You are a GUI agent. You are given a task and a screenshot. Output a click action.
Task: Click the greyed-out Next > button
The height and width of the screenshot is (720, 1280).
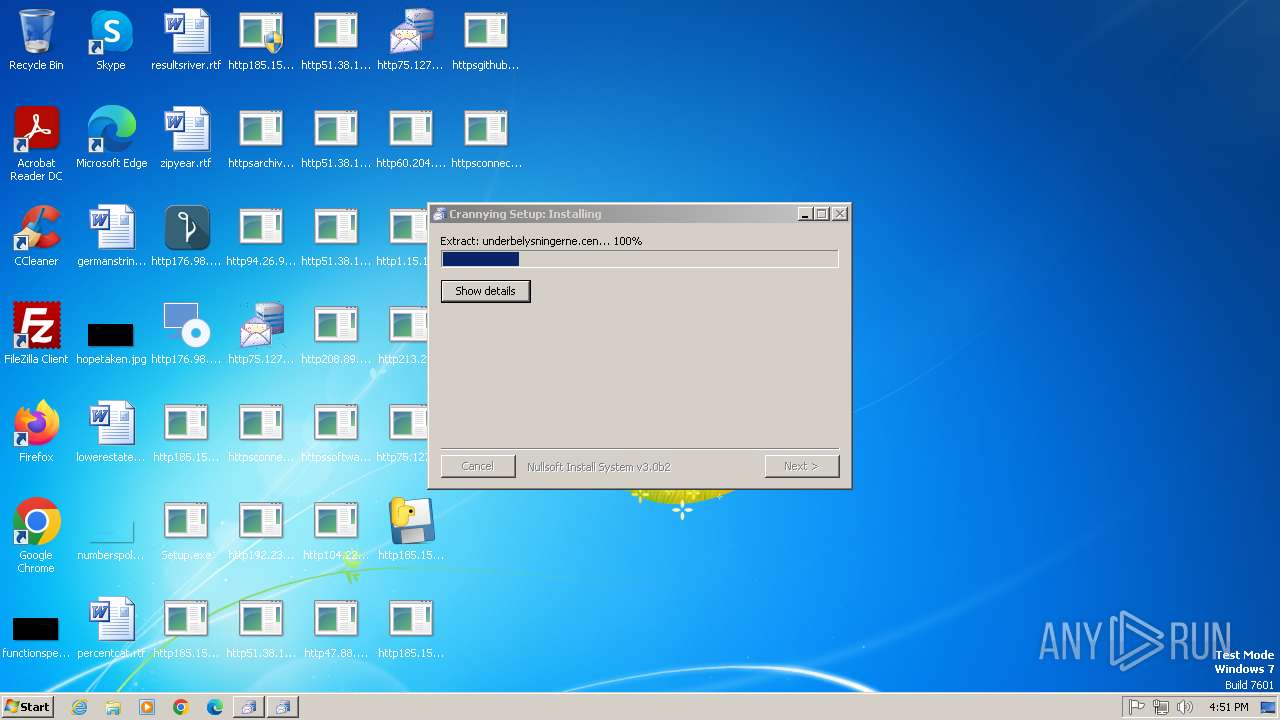[801, 466]
